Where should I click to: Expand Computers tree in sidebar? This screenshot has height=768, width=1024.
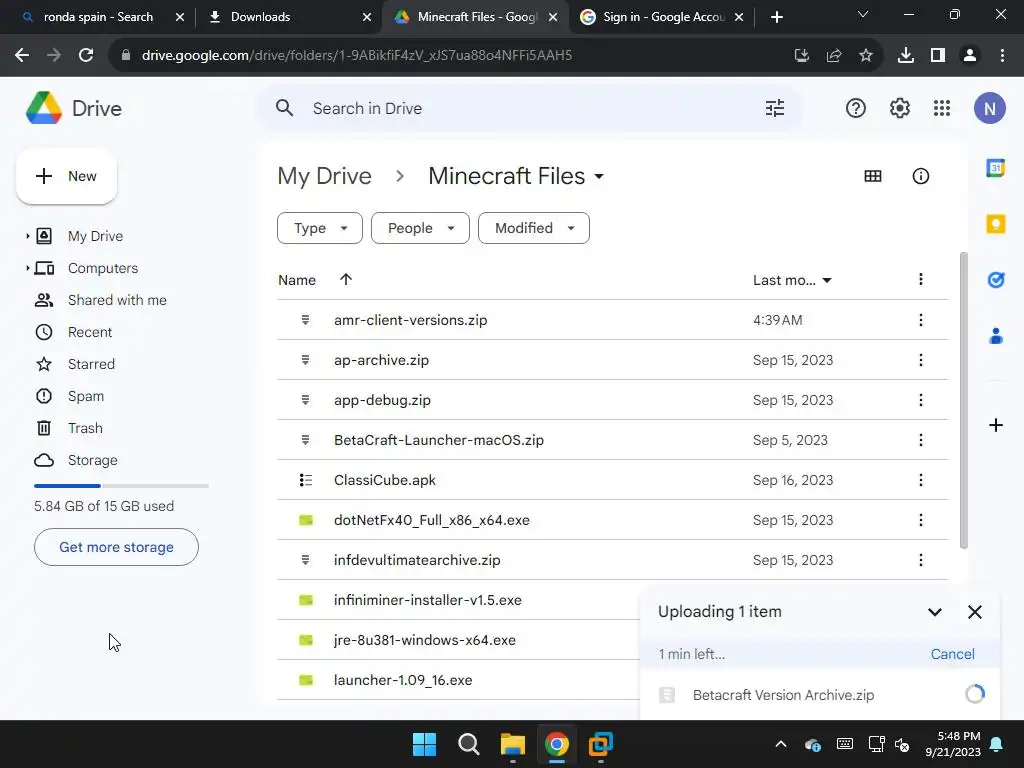point(27,268)
